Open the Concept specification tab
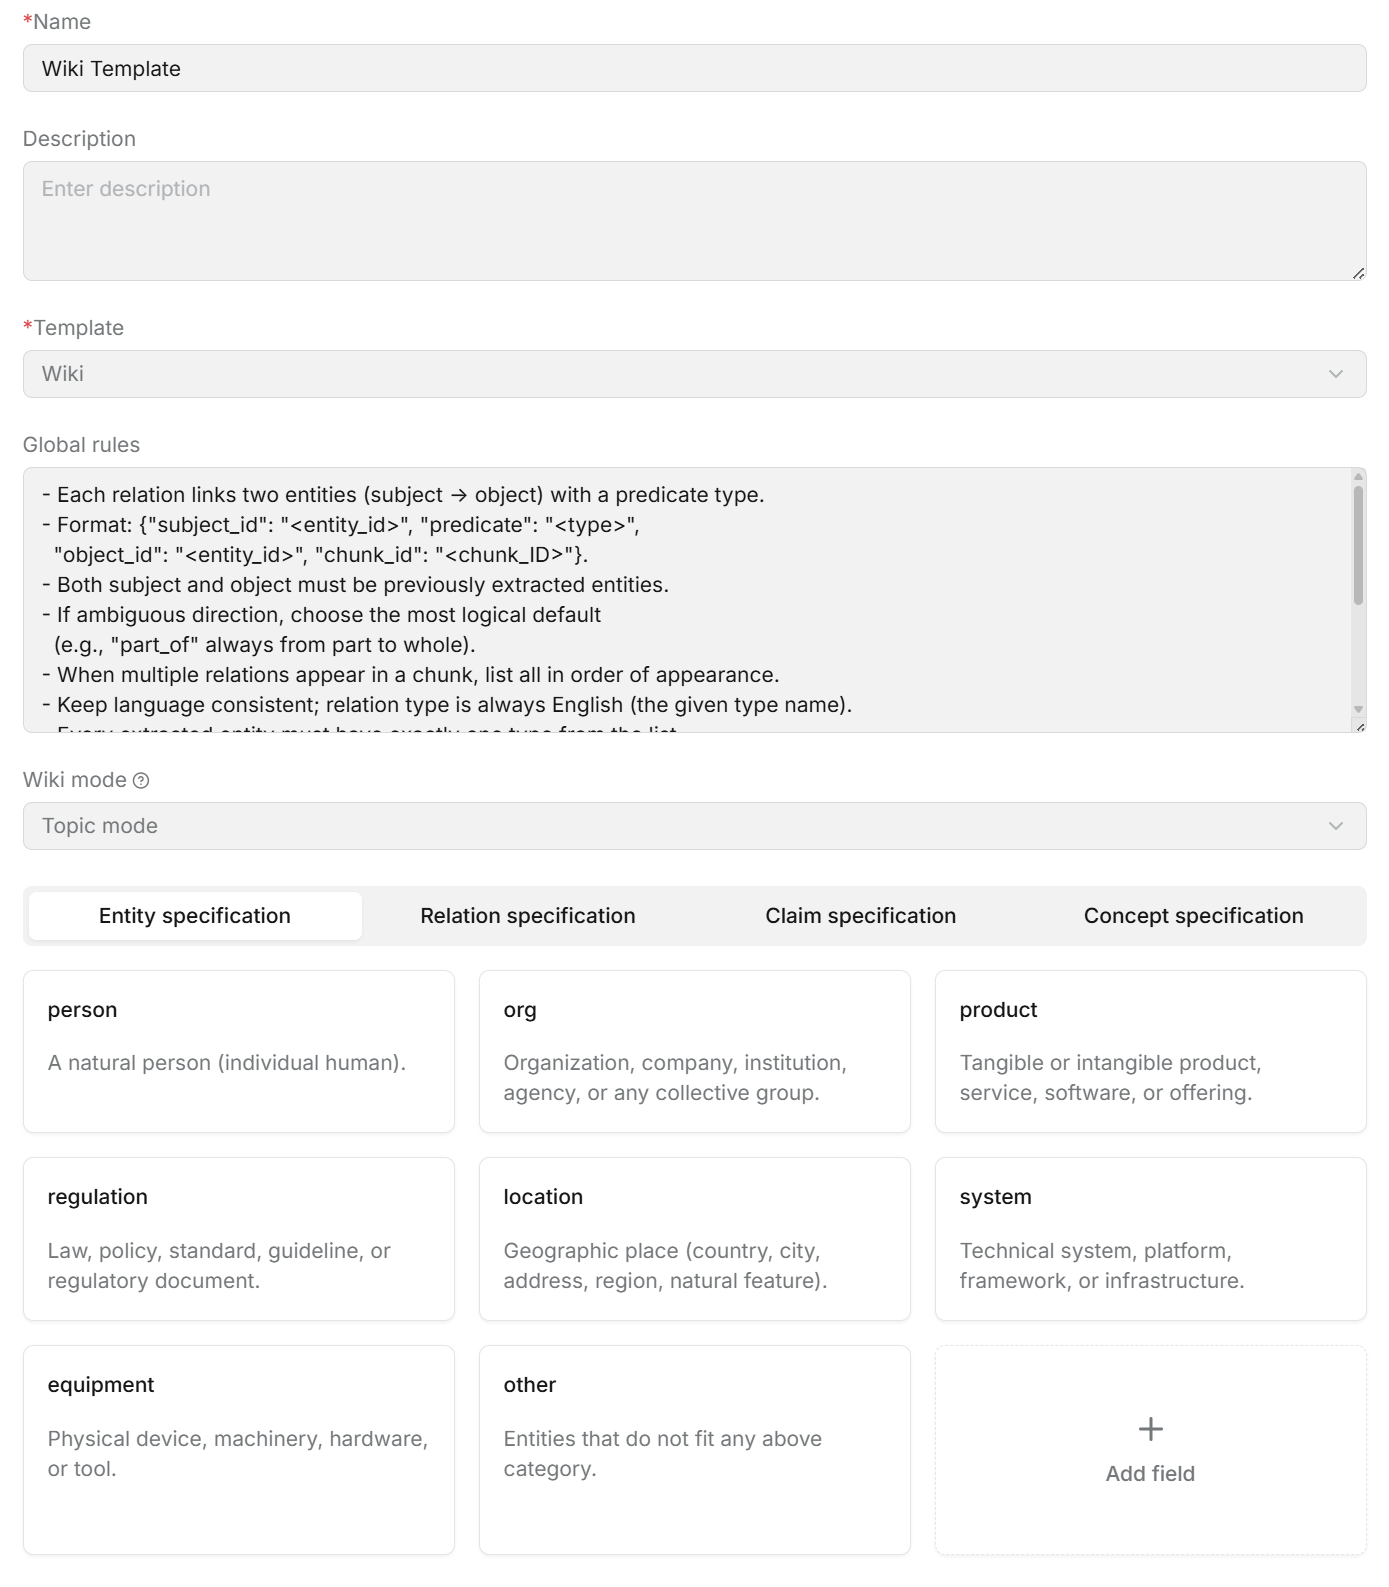The width and height of the screenshot is (1389, 1587). click(1193, 916)
